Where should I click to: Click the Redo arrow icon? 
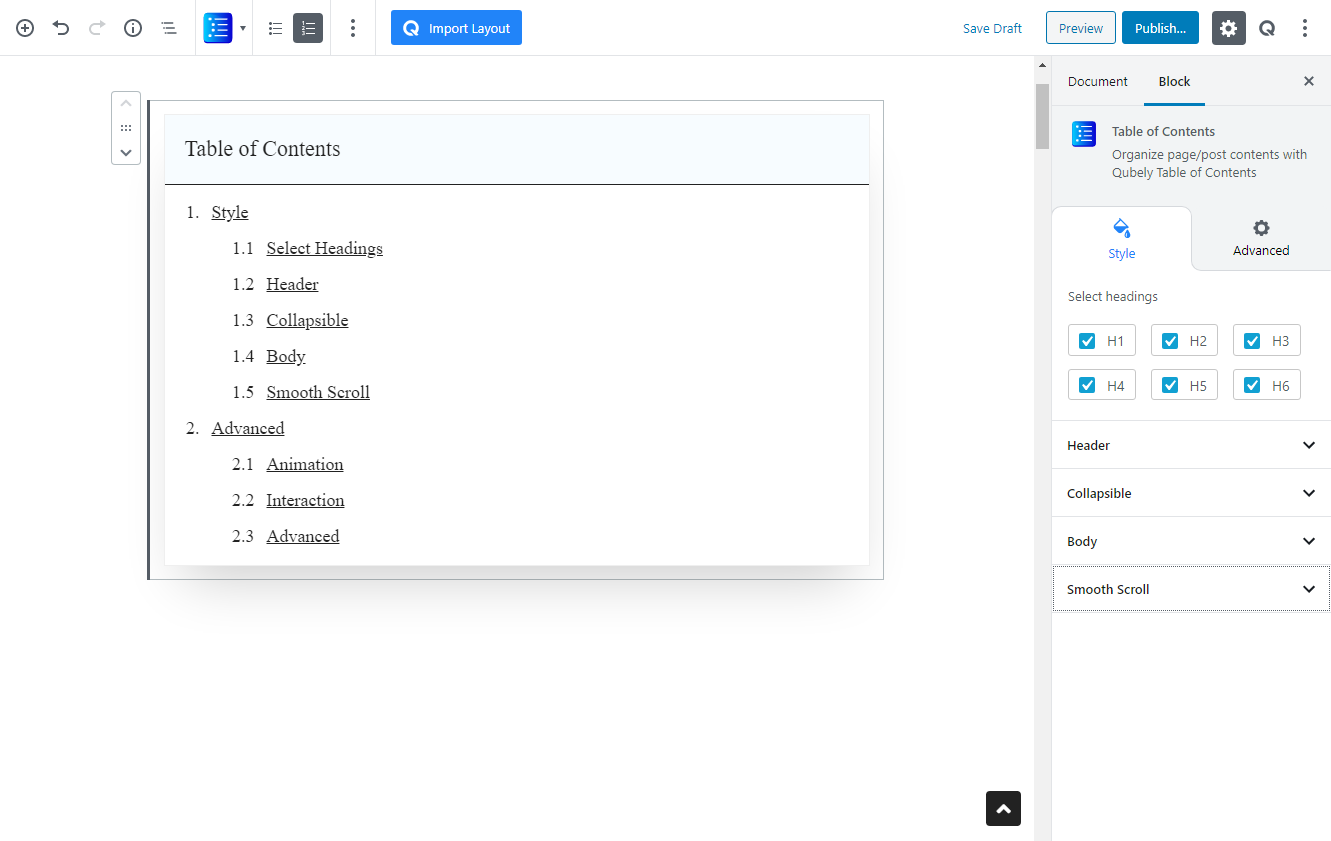tap(97, 28)
